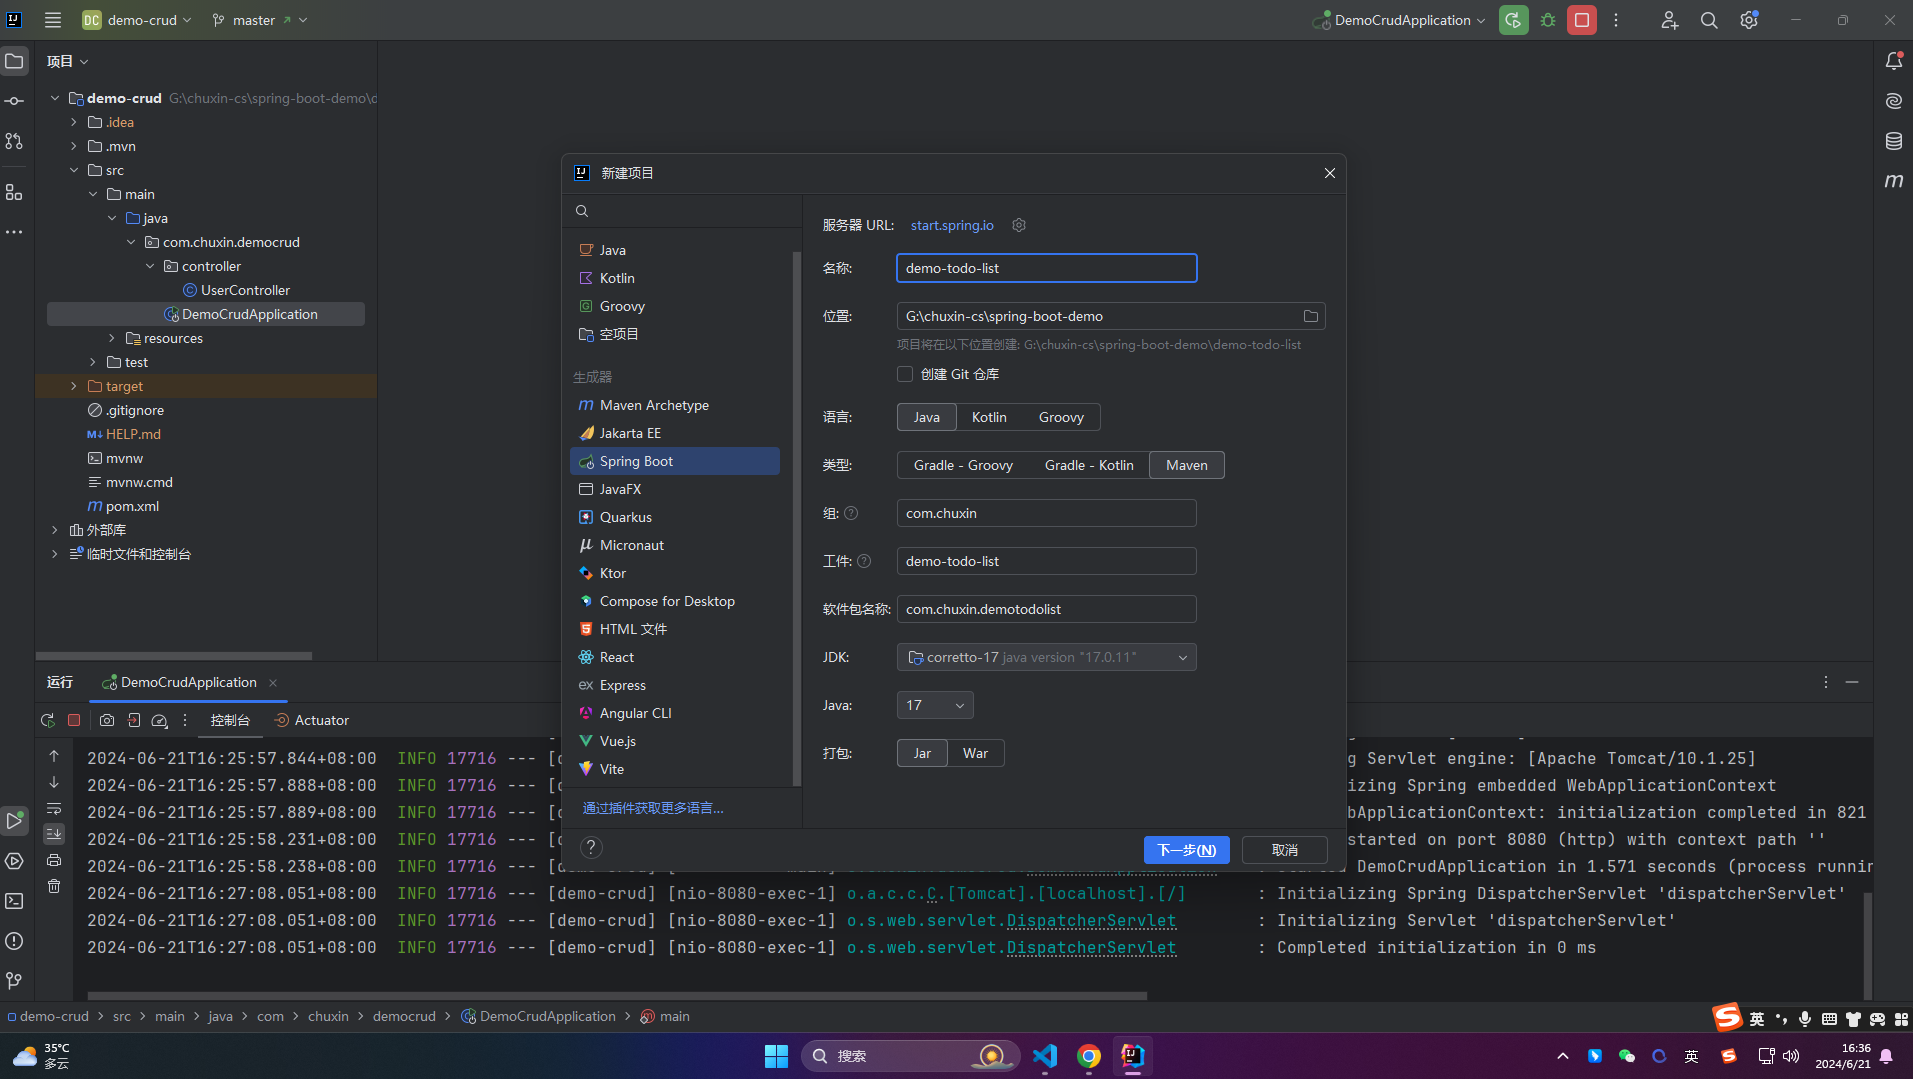
Task: Open Code With Me user icon
Action: coord(1670,20)
